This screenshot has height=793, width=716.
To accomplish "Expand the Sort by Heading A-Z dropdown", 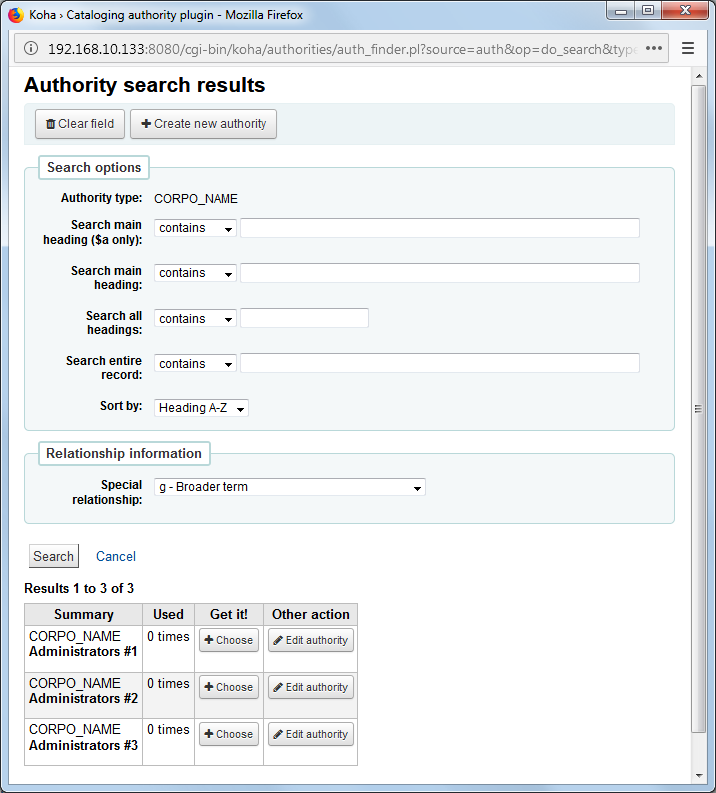I will pyautogui.click(x=201, y=408).
